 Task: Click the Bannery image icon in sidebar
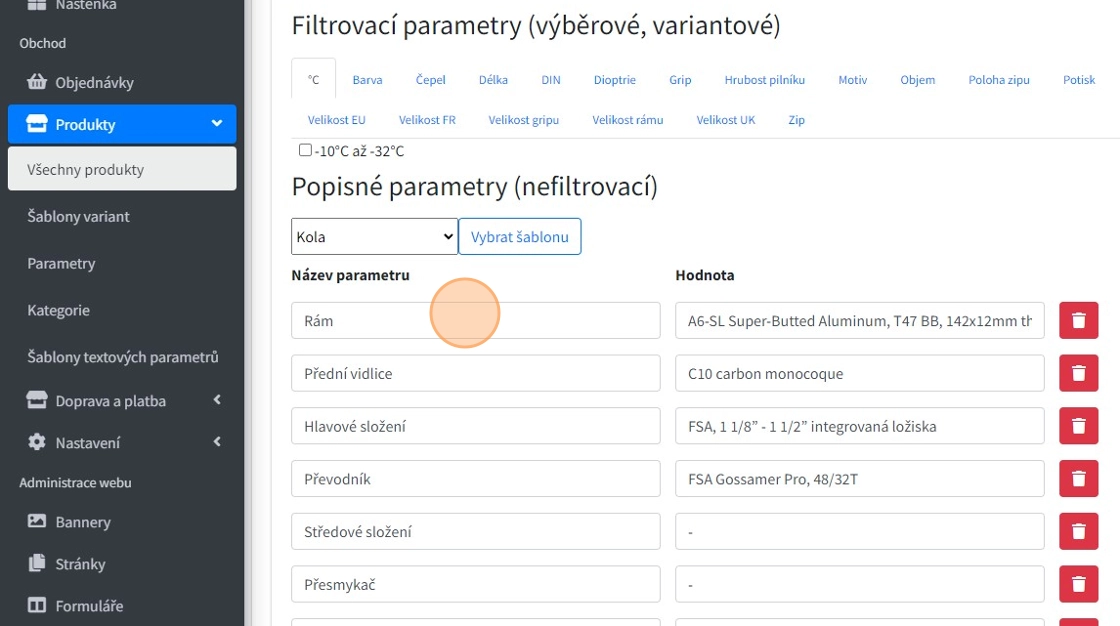tap(37, 521)
